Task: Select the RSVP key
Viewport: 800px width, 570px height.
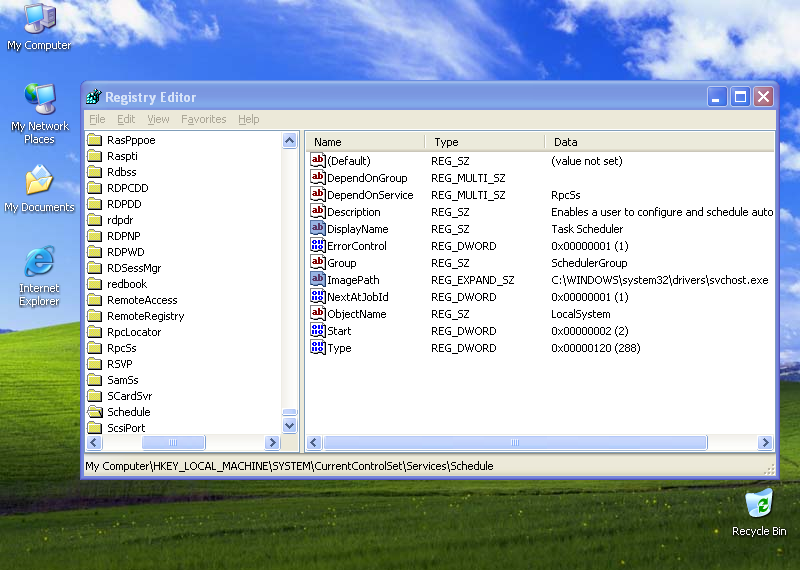Action: coord(119,364)
